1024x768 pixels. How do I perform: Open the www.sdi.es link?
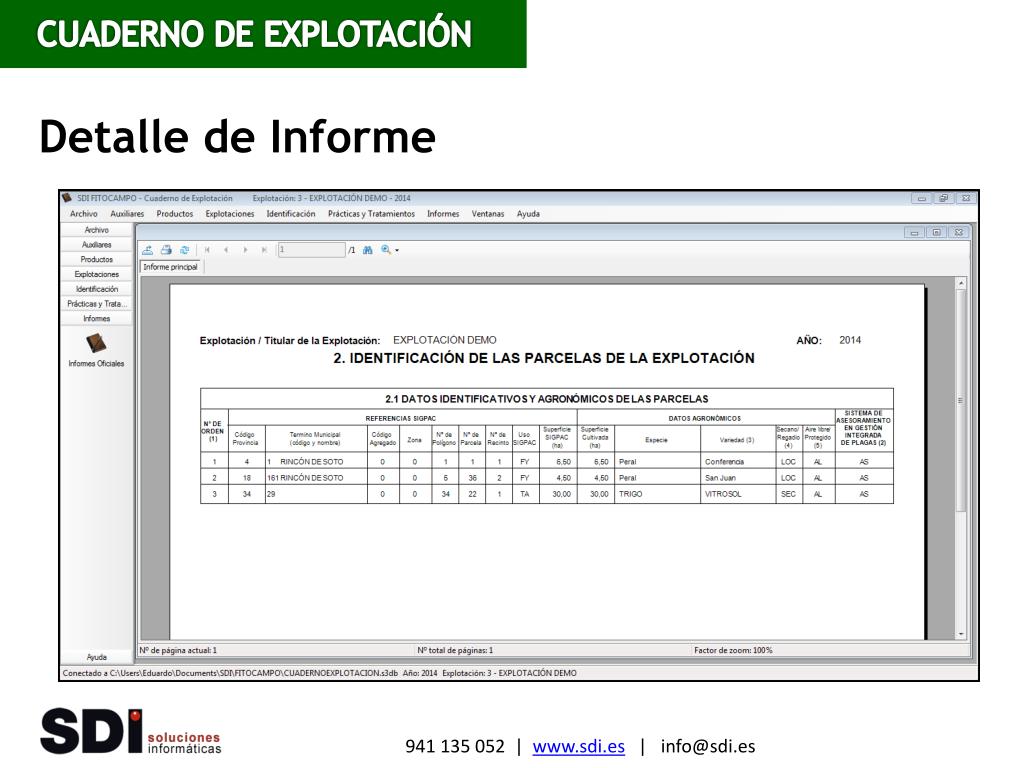(579, 746)
